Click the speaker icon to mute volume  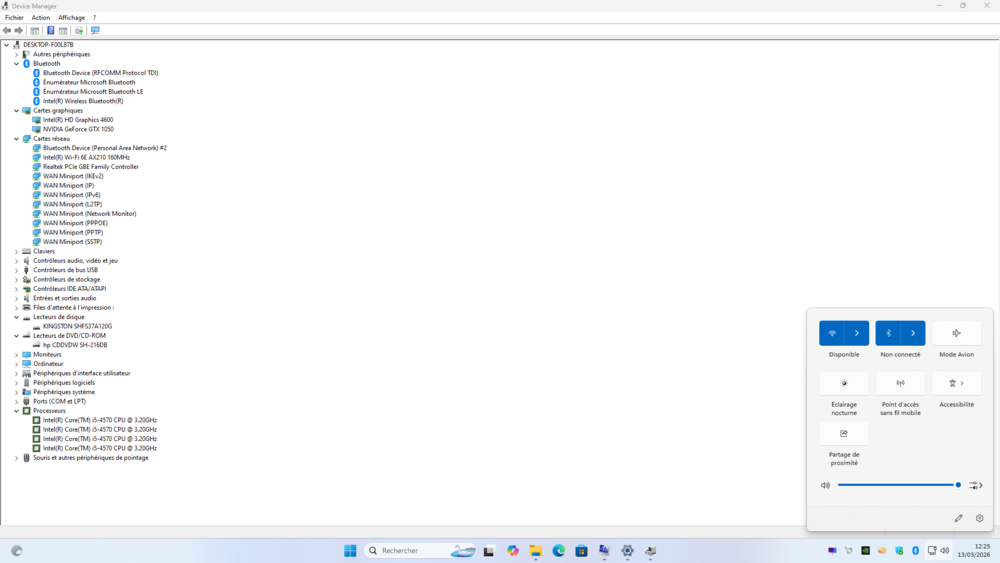click(825, 485)
